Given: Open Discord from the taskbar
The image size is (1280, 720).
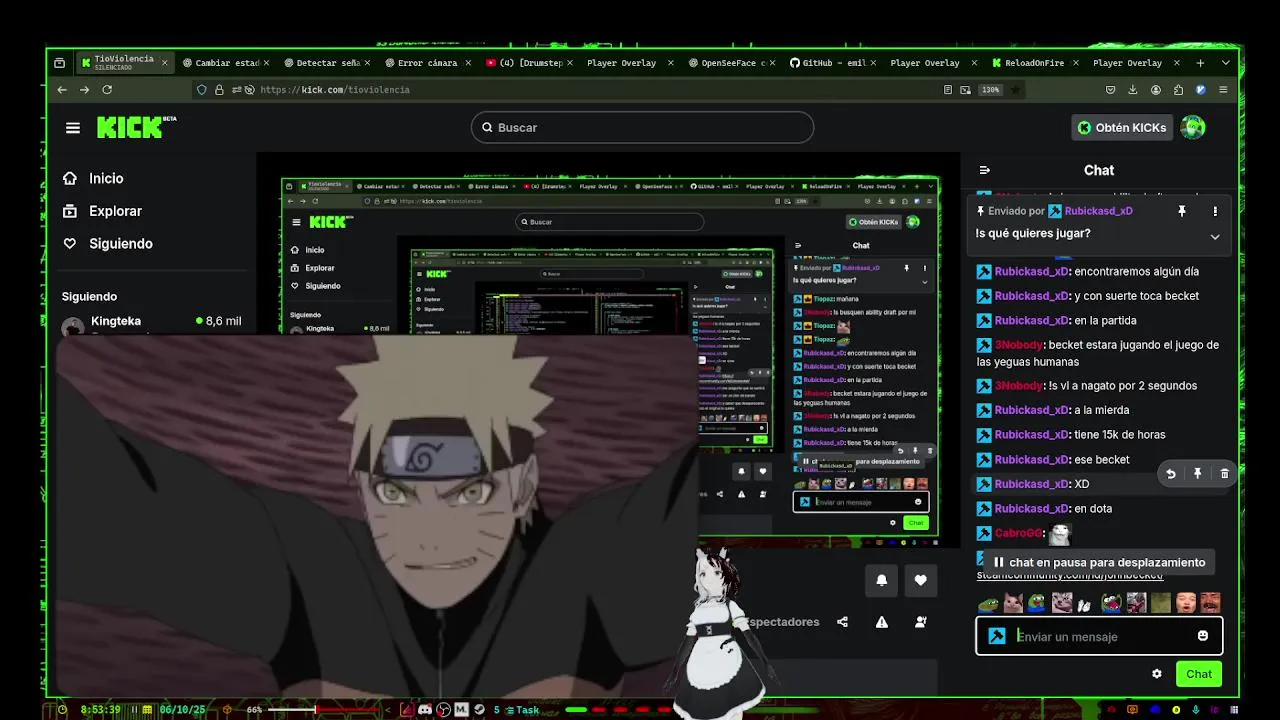Looking at the screenshot, I should [425, 710].
